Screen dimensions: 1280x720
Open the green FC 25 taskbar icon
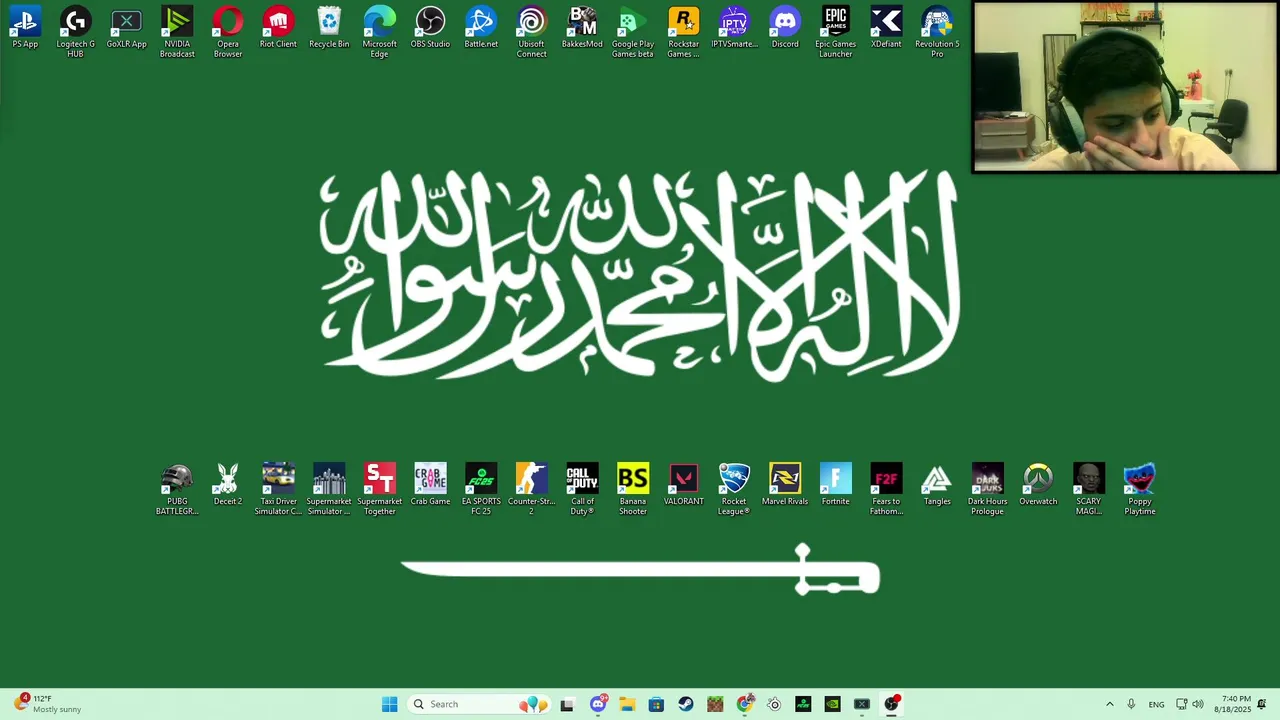pos(803,704)
